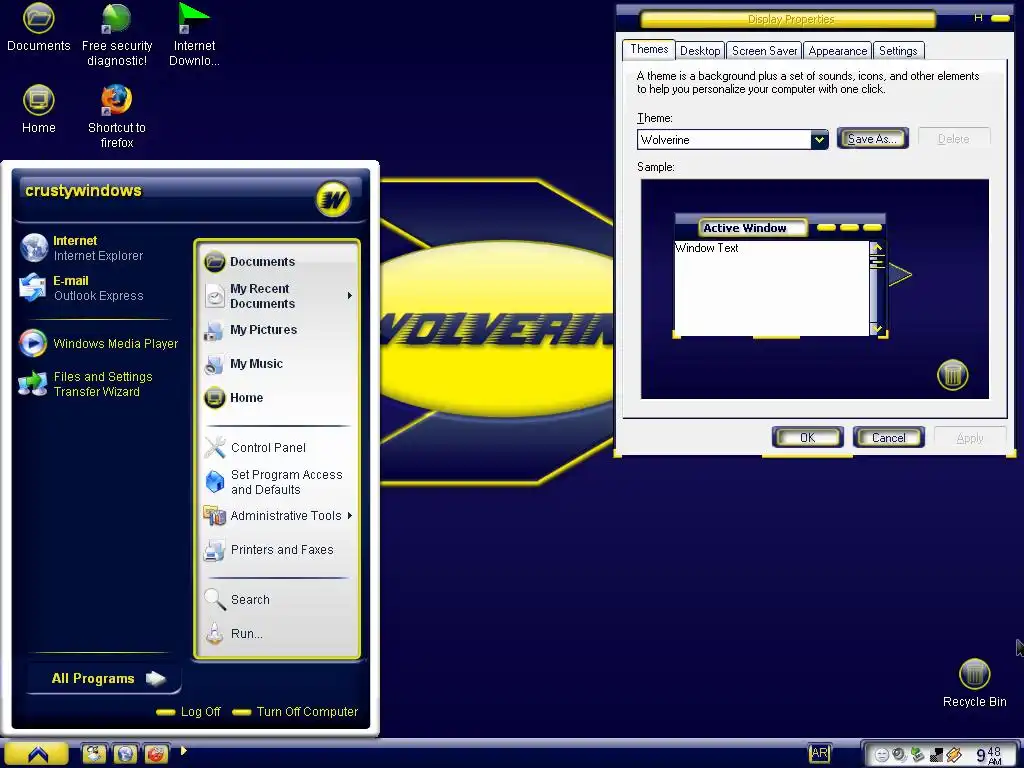Click the crustywindows user name
The width and height of the screenshot is (1024, 768).
pos(83,191)
